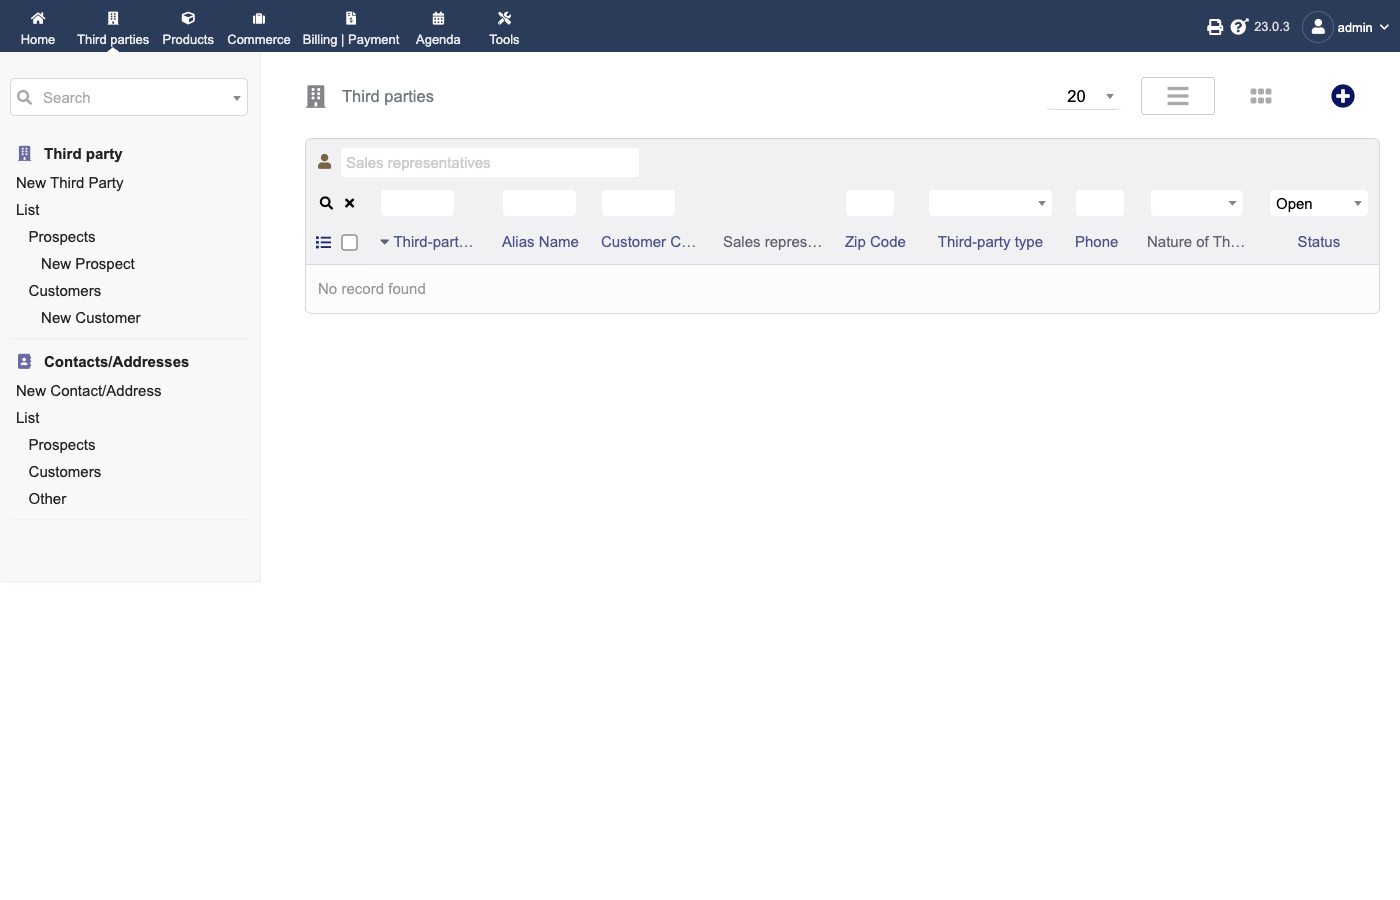
Task: Switch to list view button
Action: pyautogui.click(x=1178, y=96)
